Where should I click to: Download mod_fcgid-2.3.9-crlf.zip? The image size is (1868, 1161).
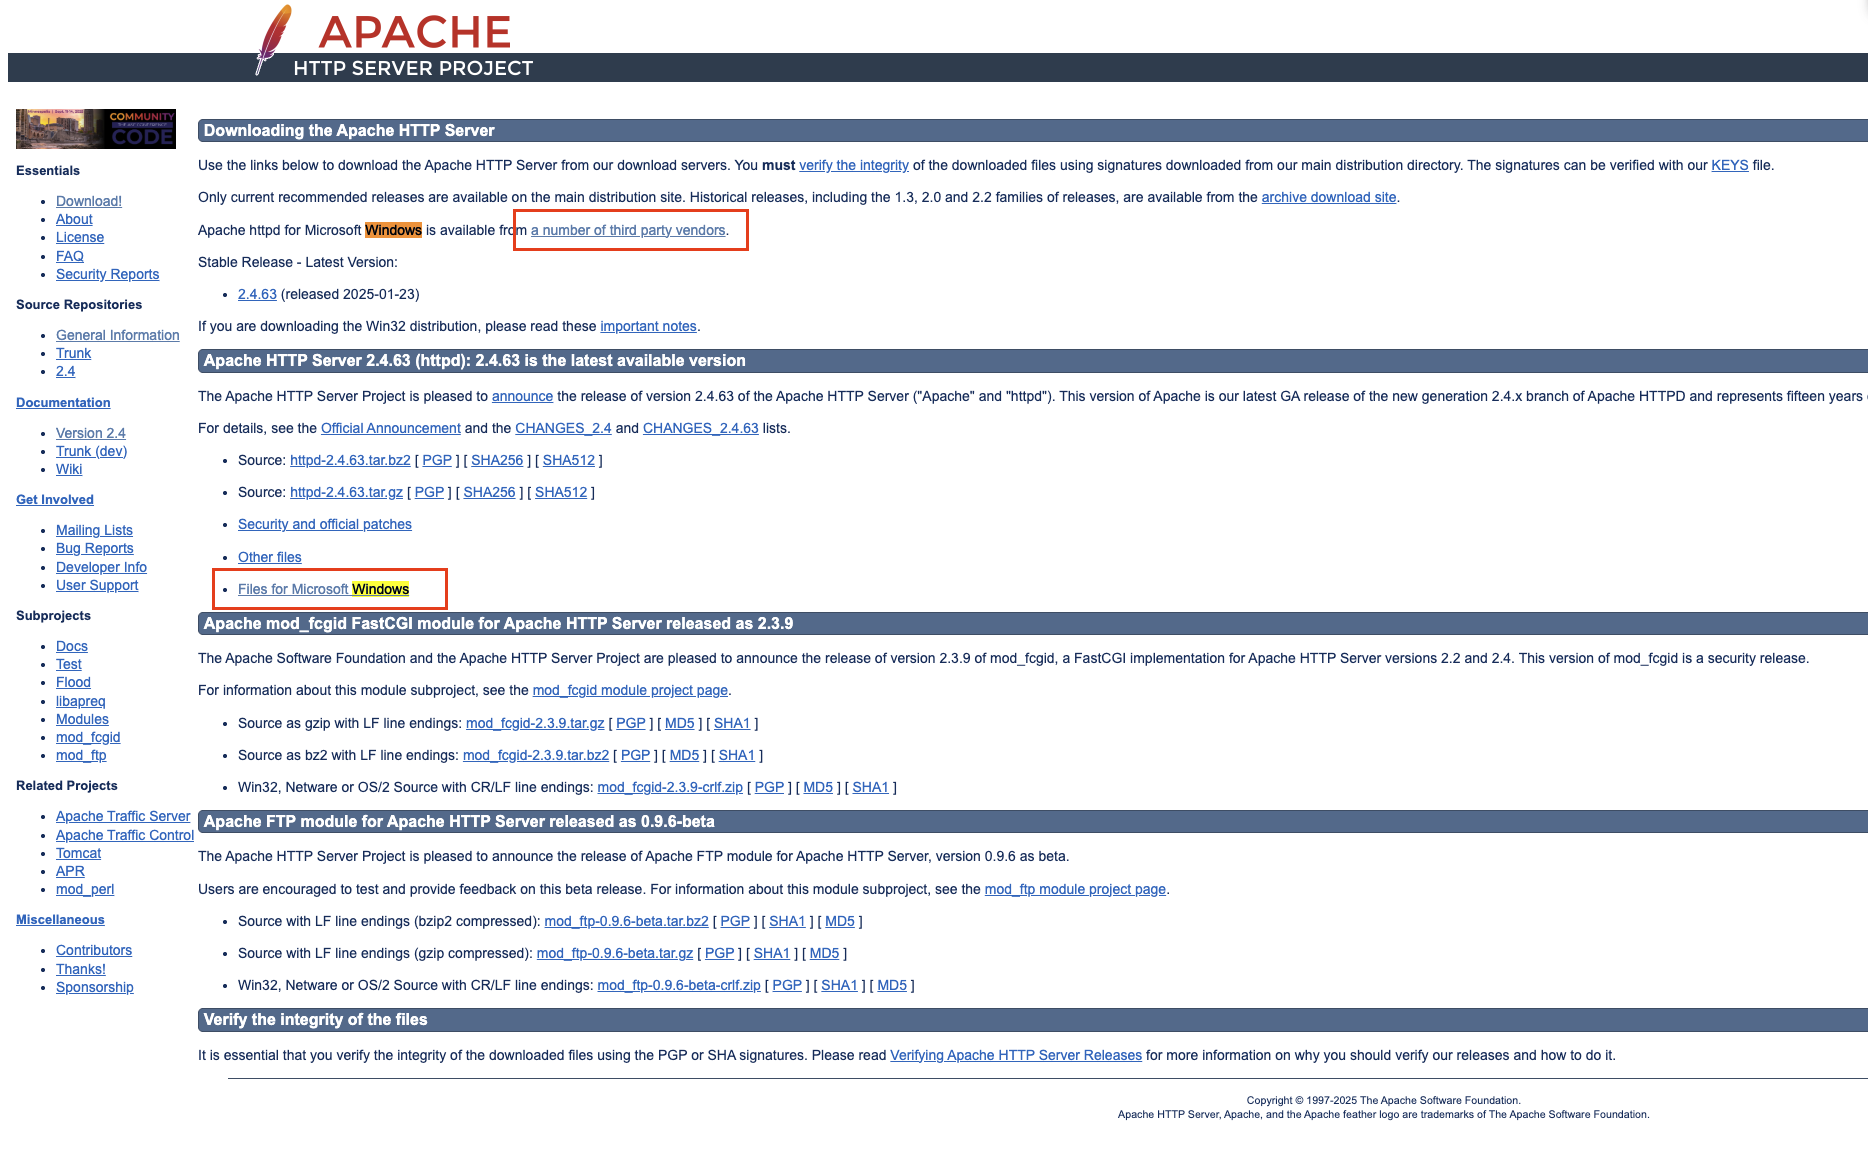pos(670,787)
